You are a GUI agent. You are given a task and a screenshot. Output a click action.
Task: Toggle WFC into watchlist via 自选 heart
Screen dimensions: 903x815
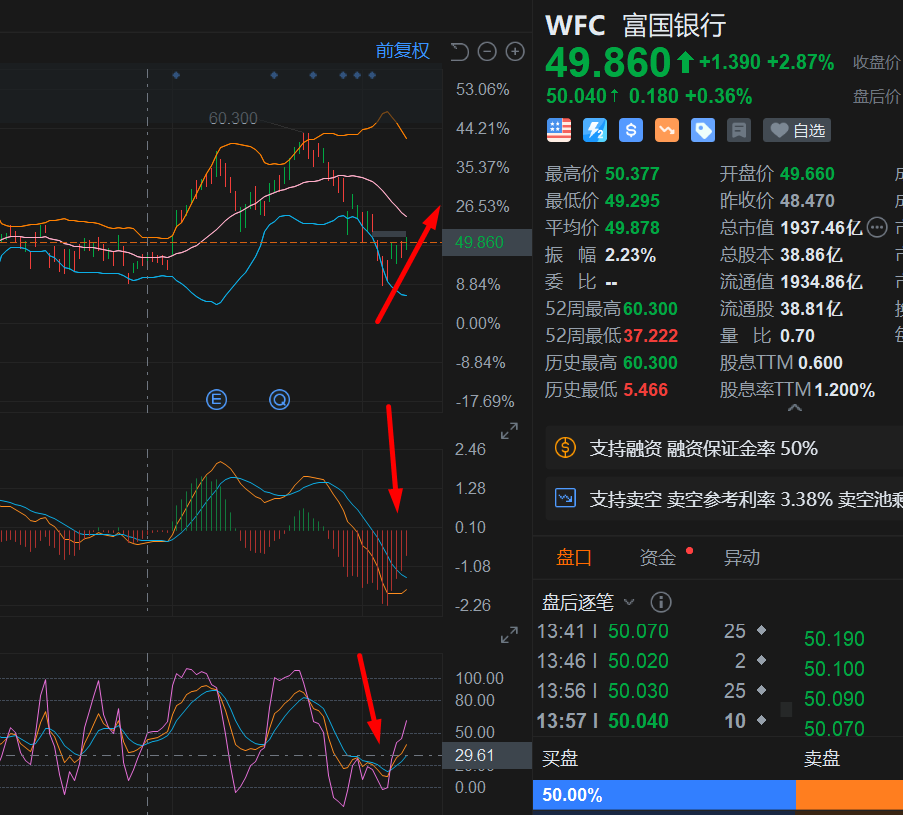796,130
